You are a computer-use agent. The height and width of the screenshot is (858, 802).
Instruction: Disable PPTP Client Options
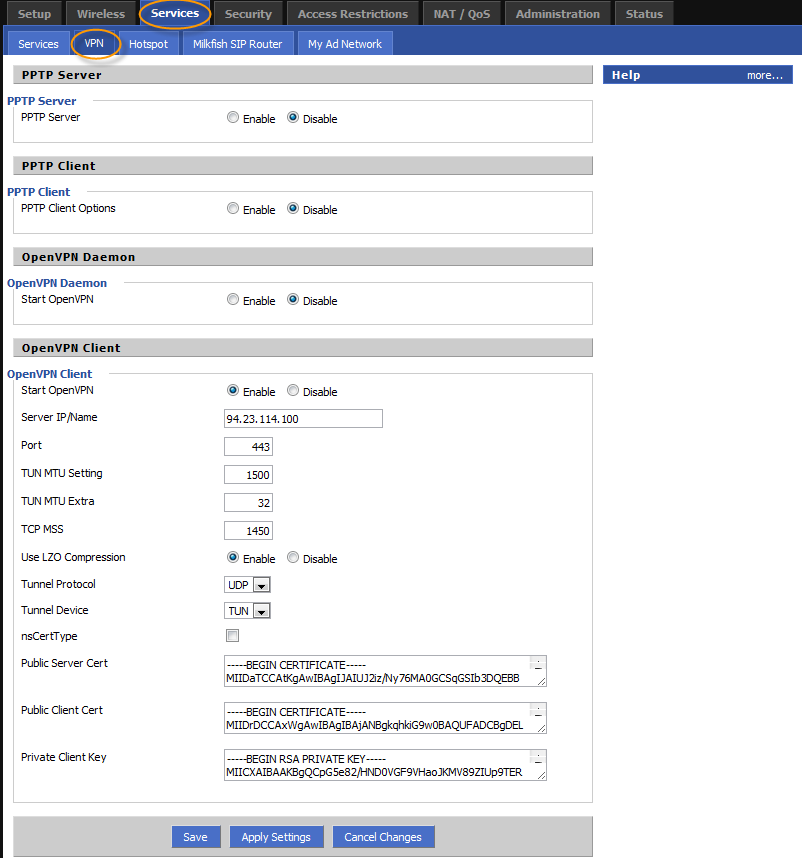pyautogui.click(x=293, y=208)
